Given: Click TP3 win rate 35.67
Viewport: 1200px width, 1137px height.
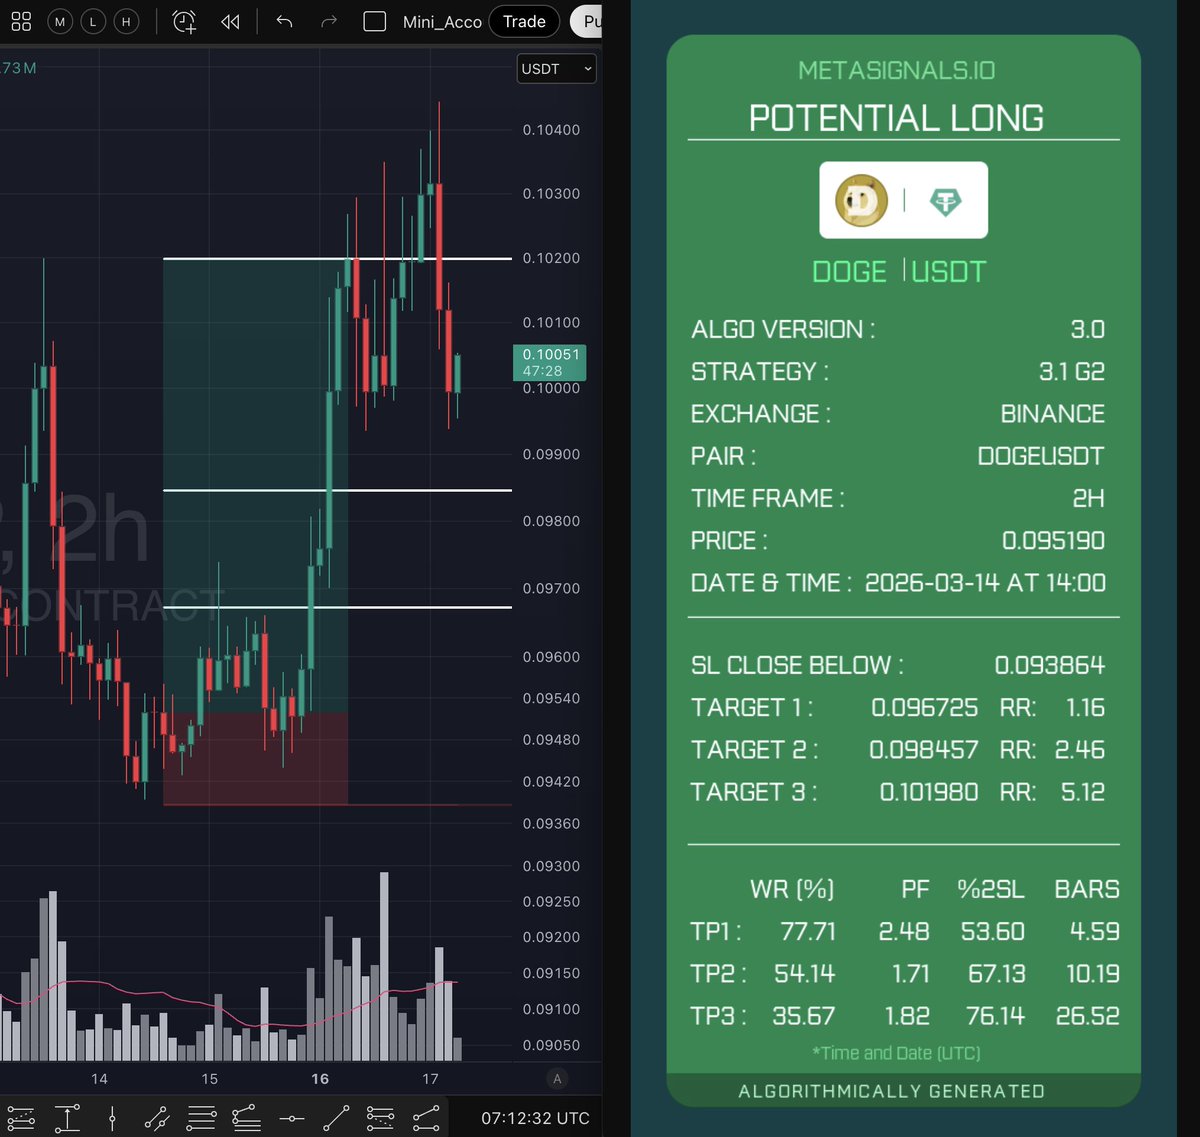Looking at the screenshot, I should tap(804, 1016).
